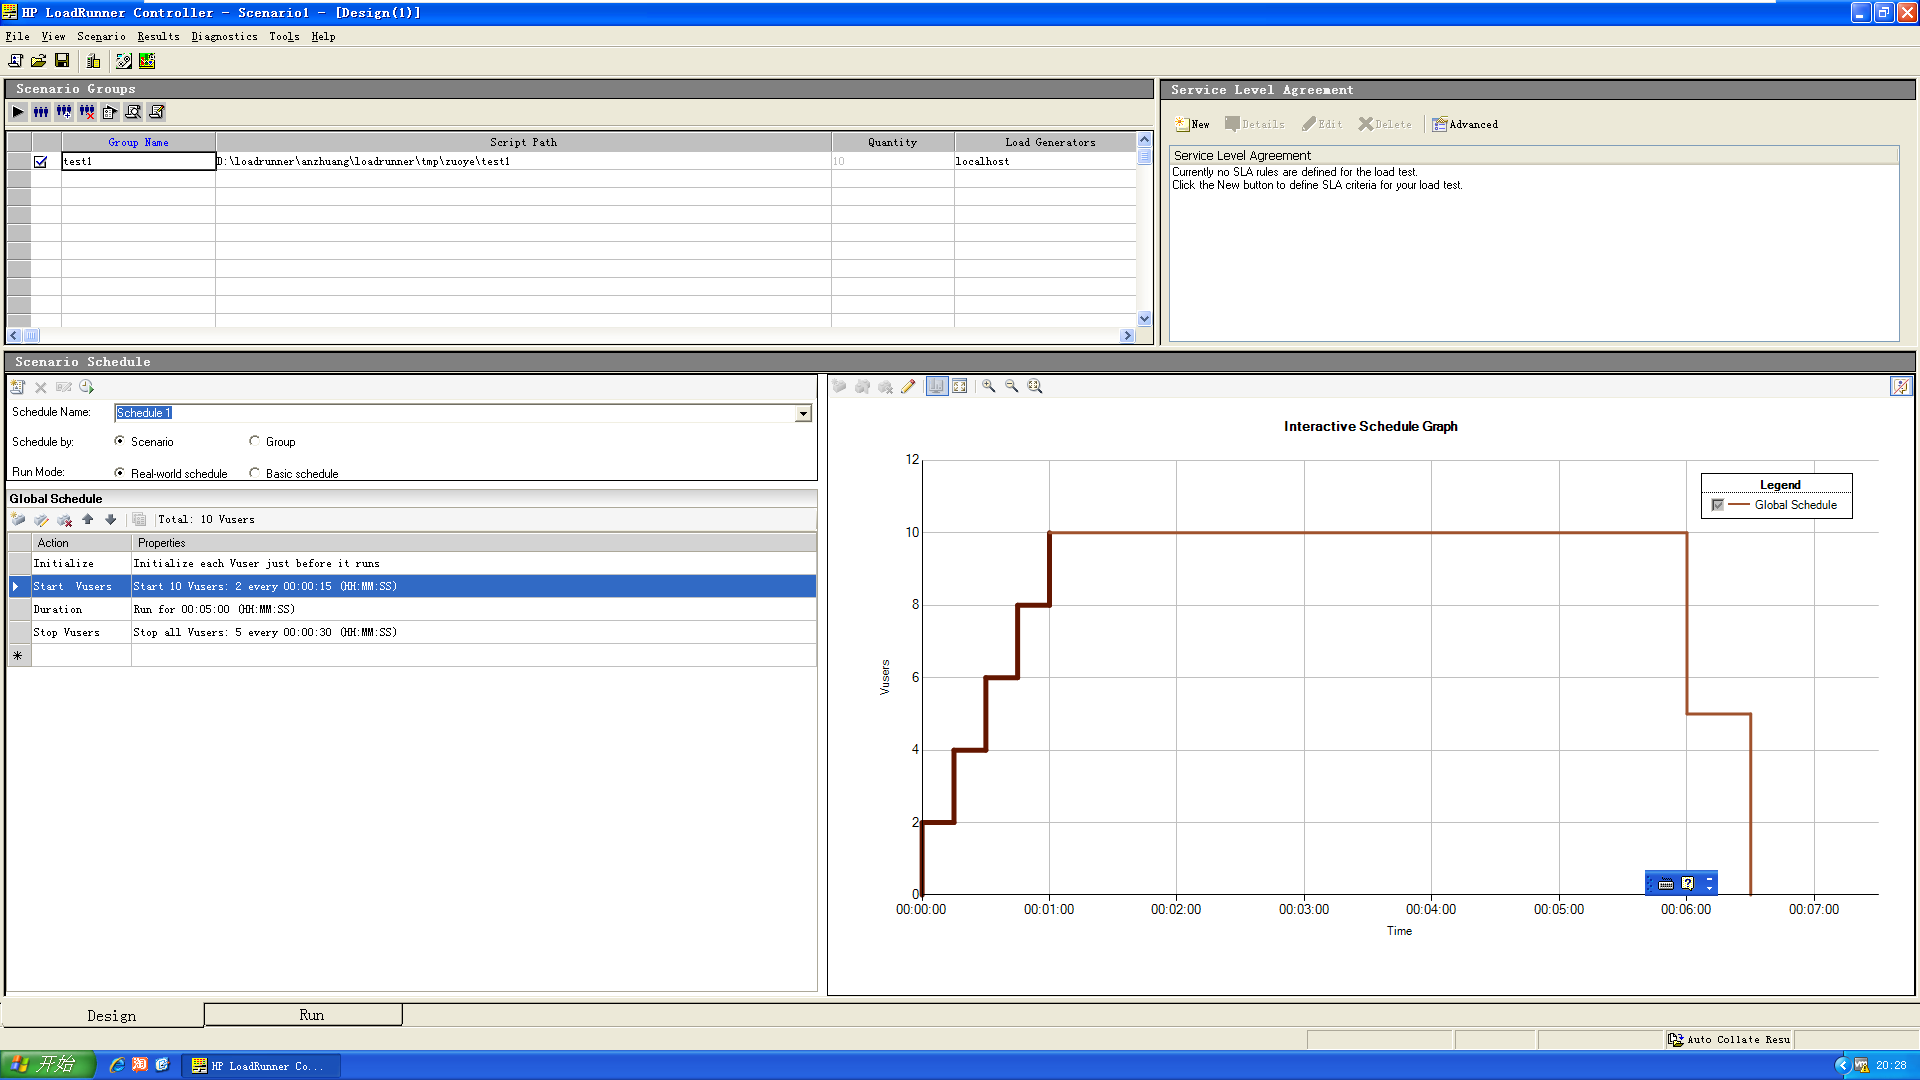Click the Design tab

pos(111,1015)
